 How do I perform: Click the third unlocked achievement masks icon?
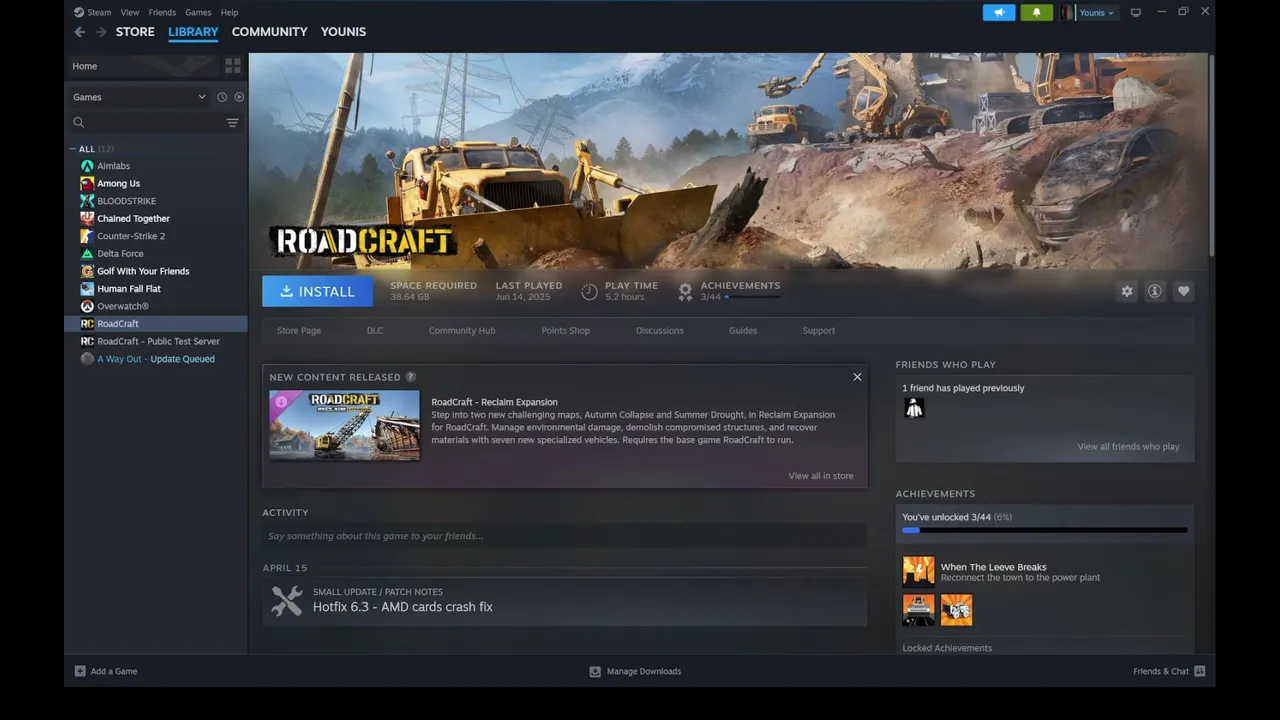pyautogui.click(x=957, y=610)
